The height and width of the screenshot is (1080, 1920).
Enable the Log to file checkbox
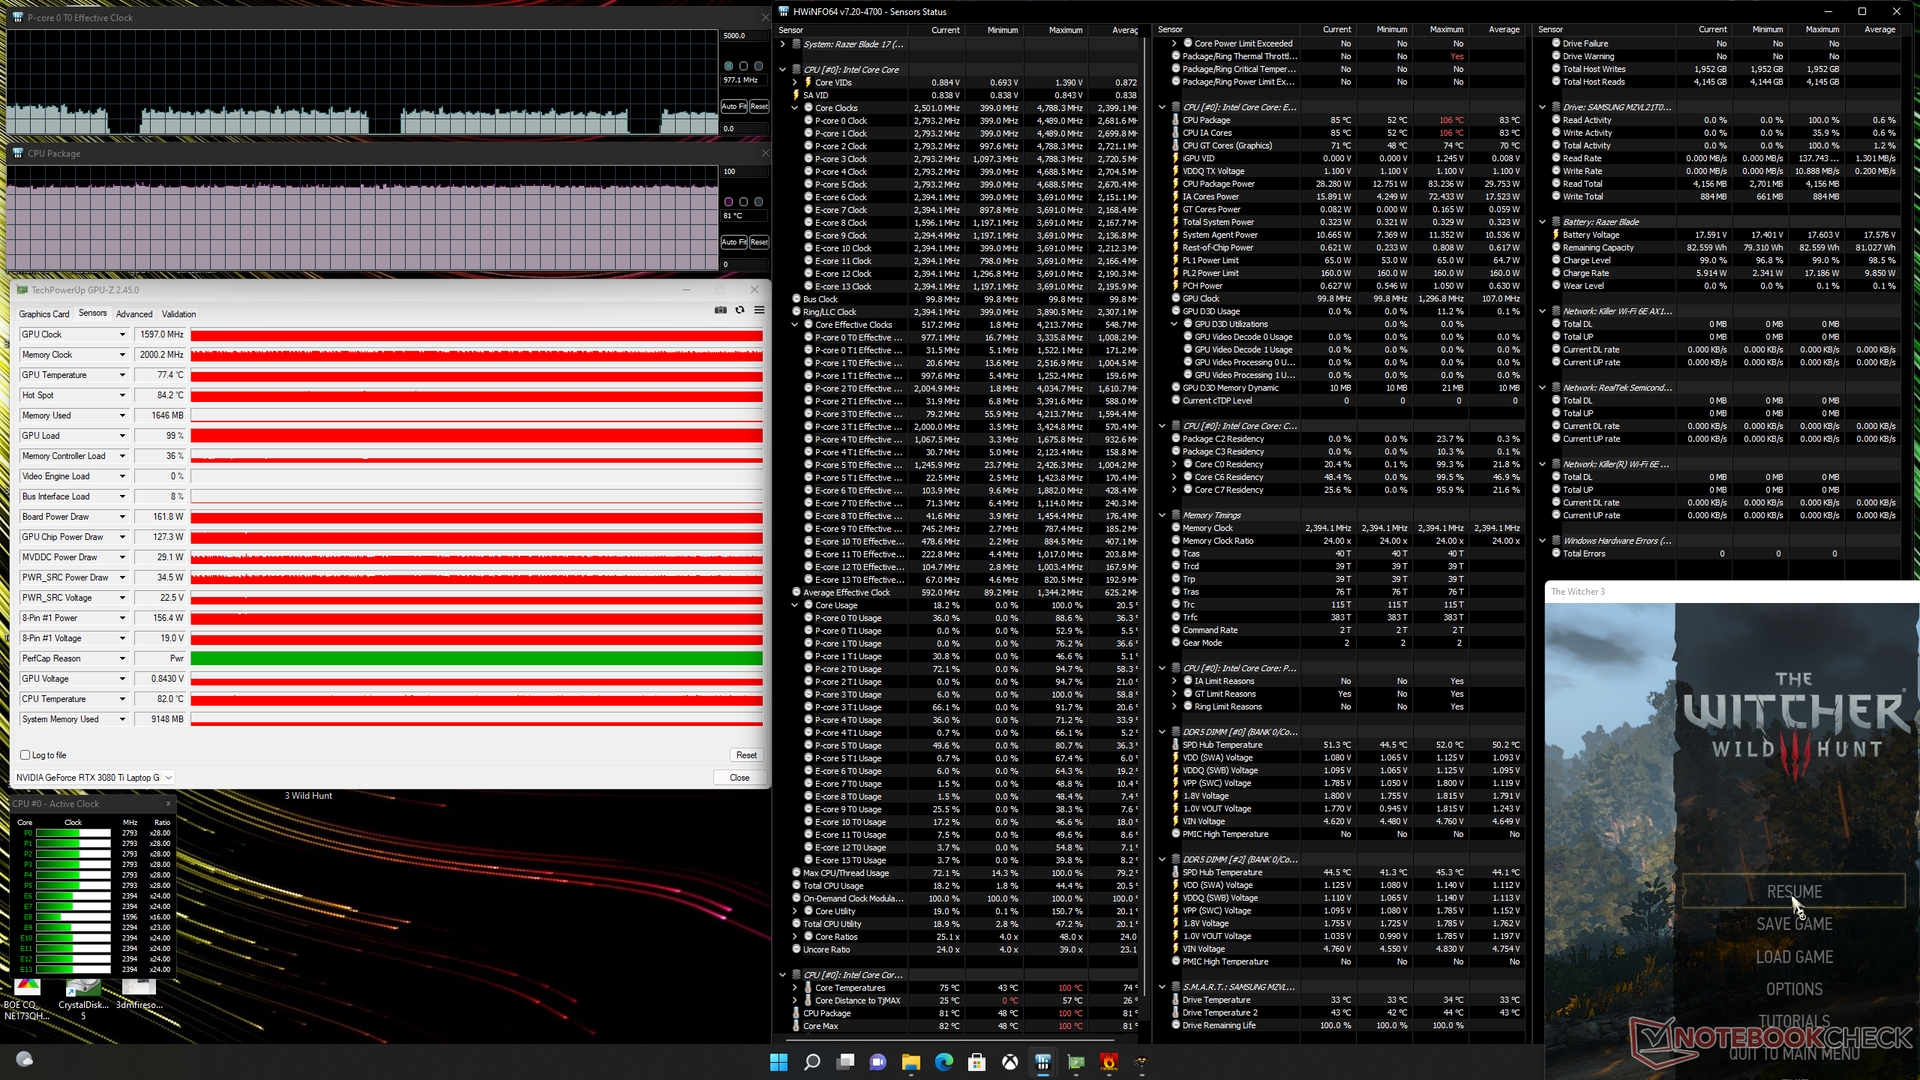click(x=25, y=755)
